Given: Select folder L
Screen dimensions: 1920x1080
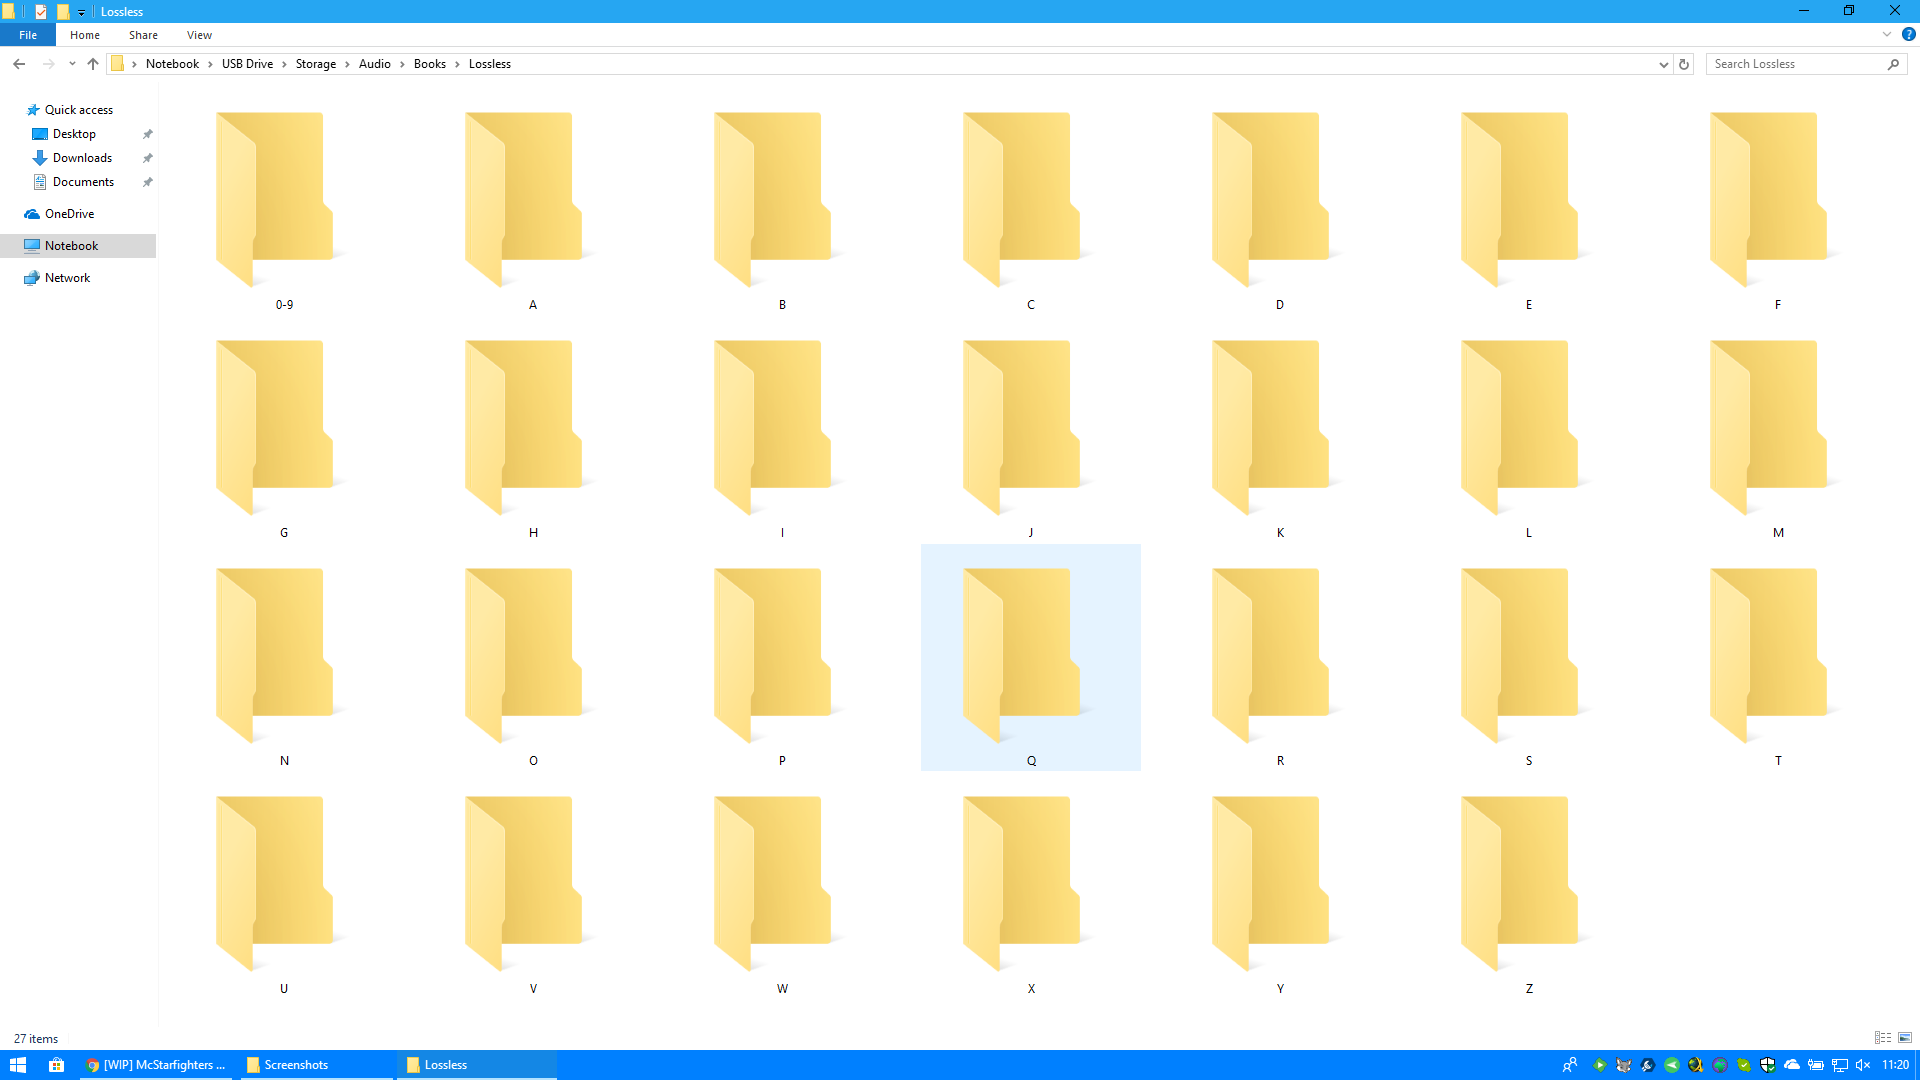Looking at the screenshot, I should pyautogui.click(x=1529, y=429).
